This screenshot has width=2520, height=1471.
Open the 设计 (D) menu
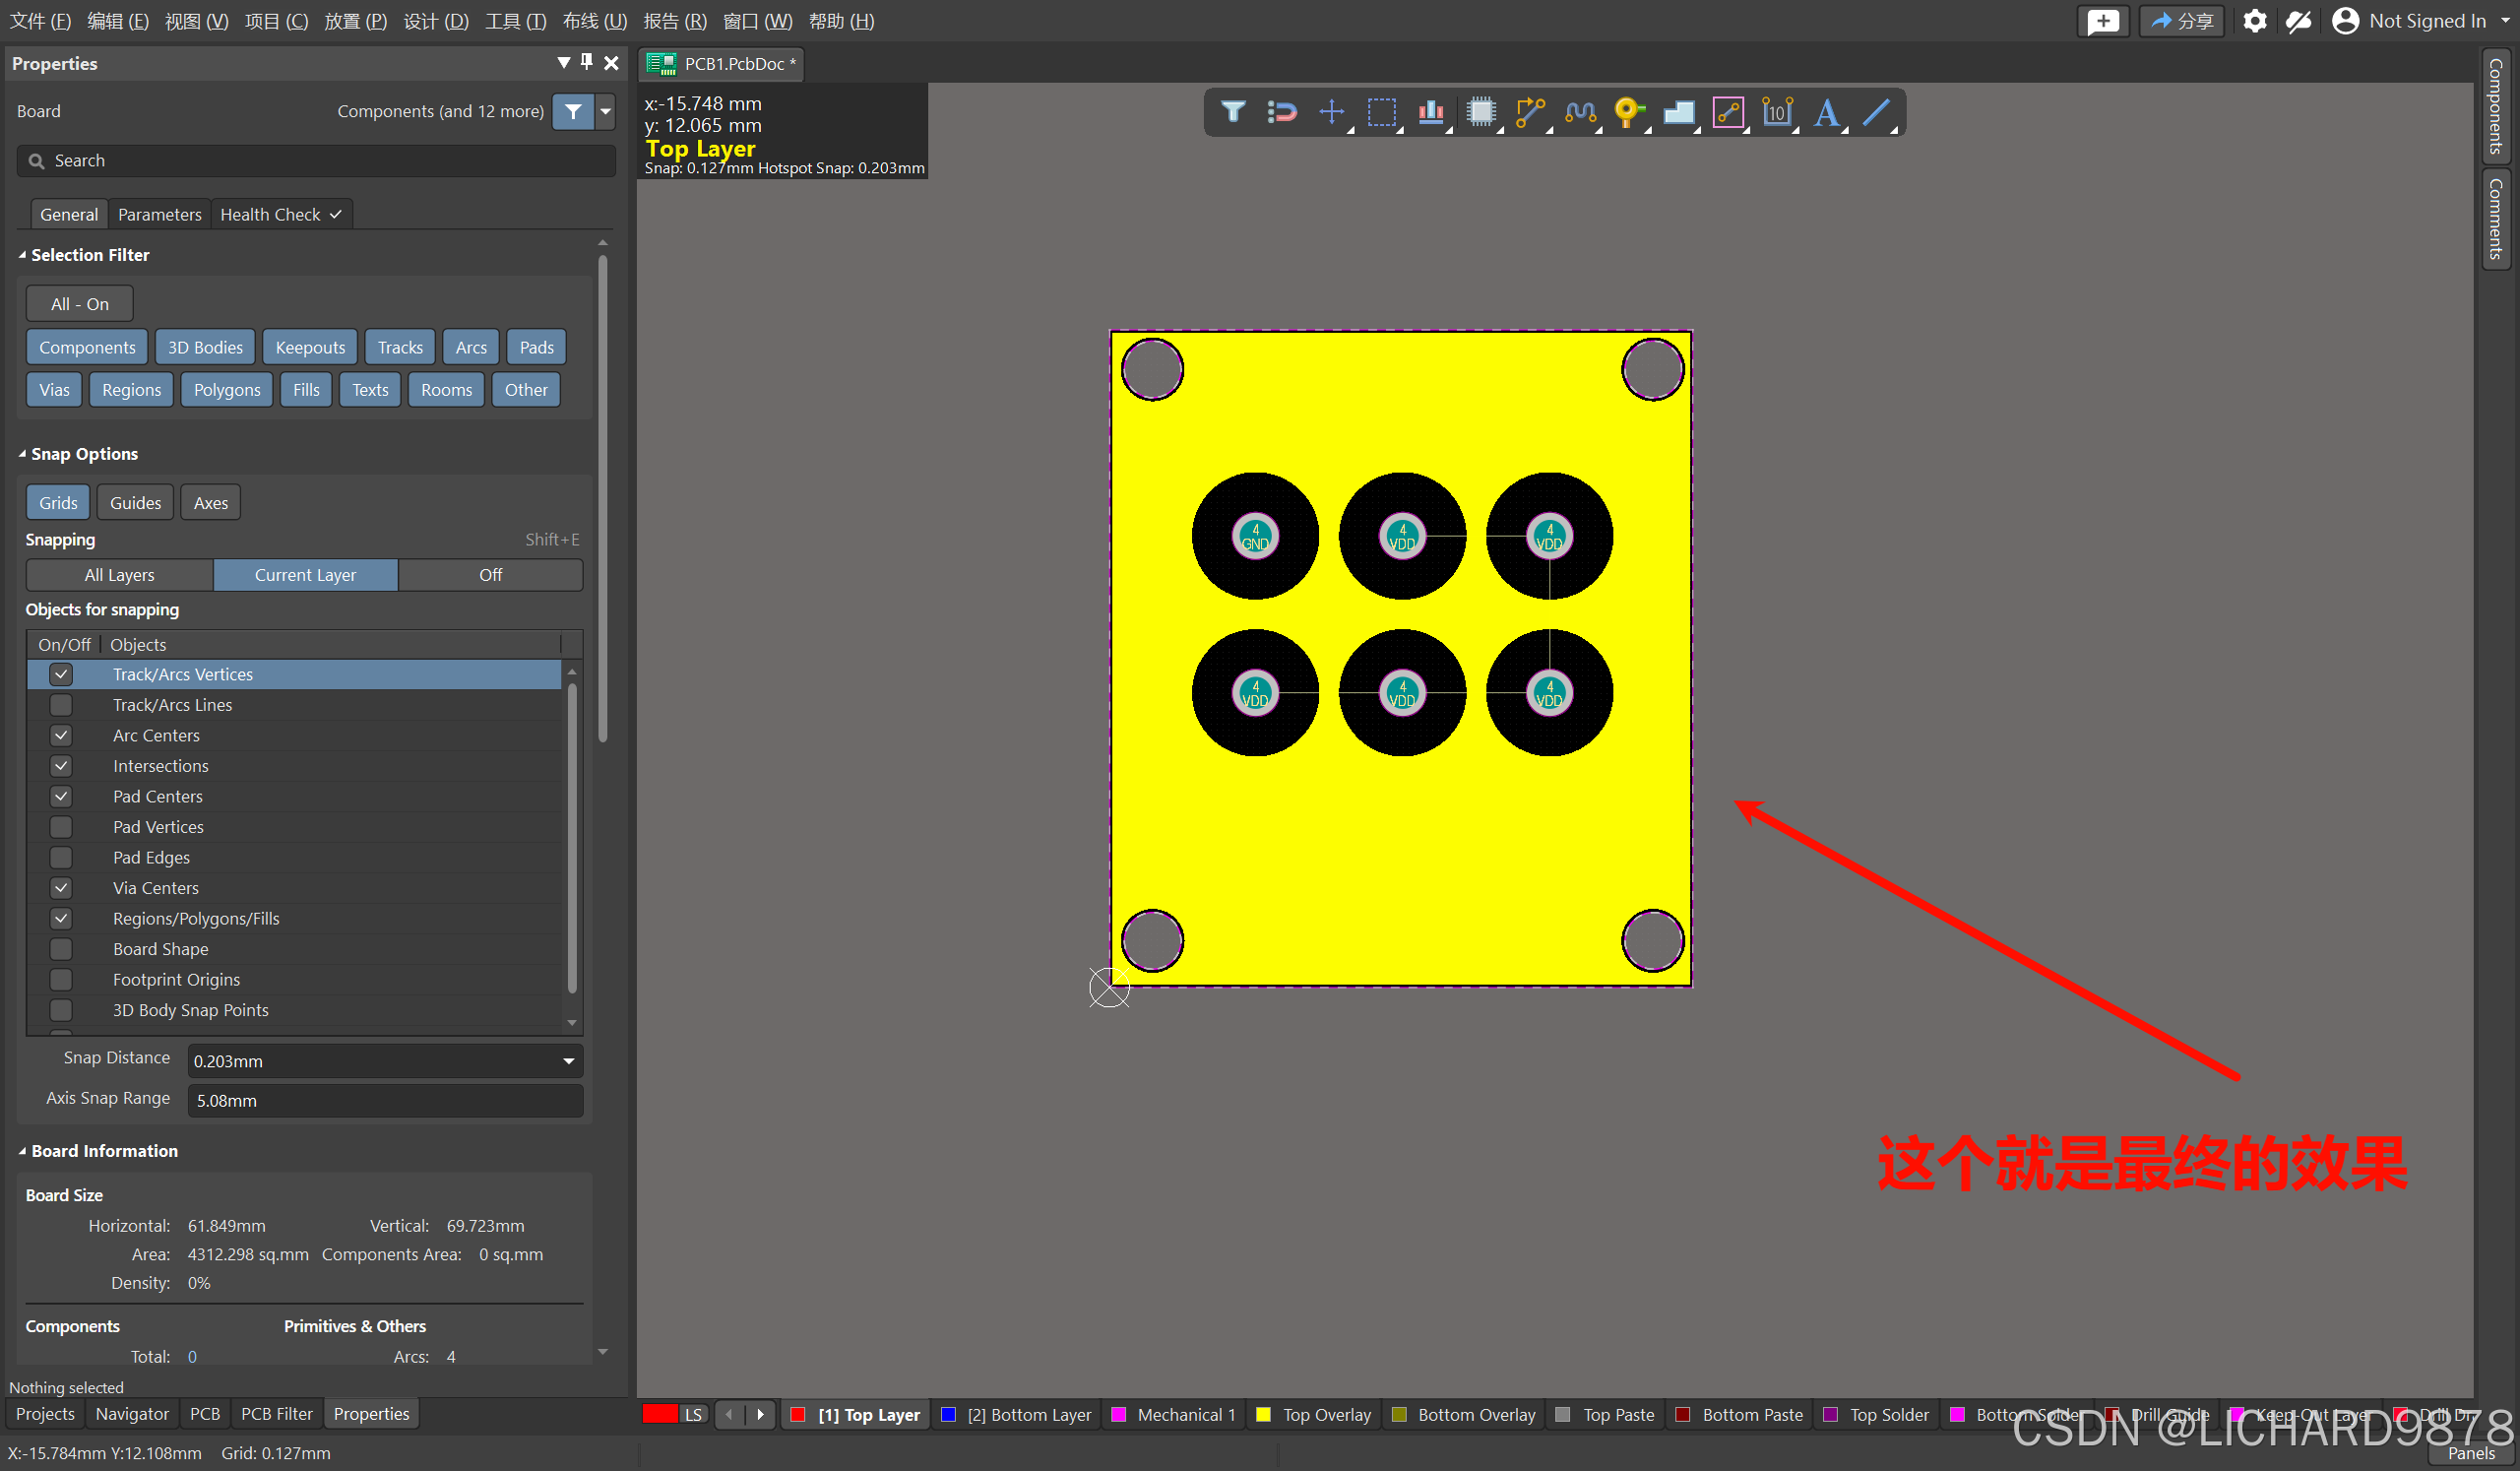[435, 21]
